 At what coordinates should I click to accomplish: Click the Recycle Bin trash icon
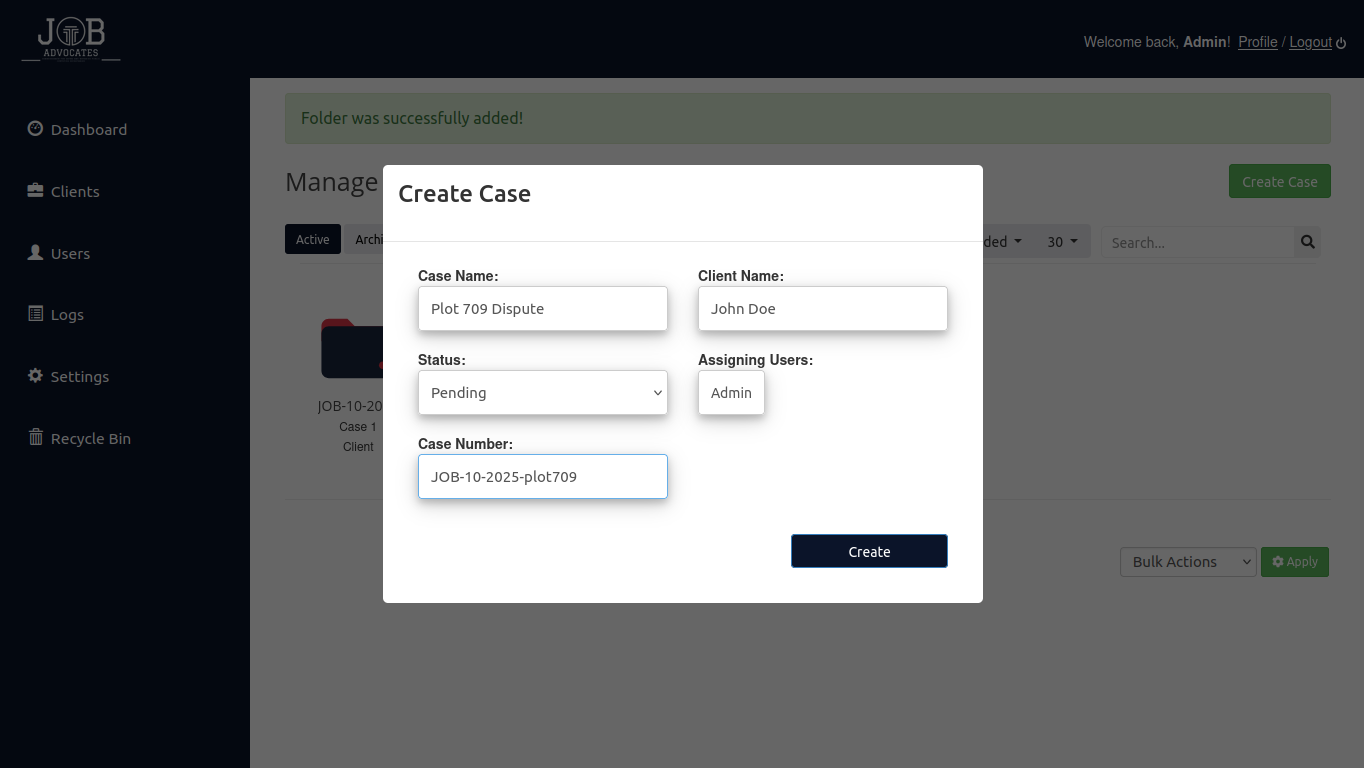(35, 438)
